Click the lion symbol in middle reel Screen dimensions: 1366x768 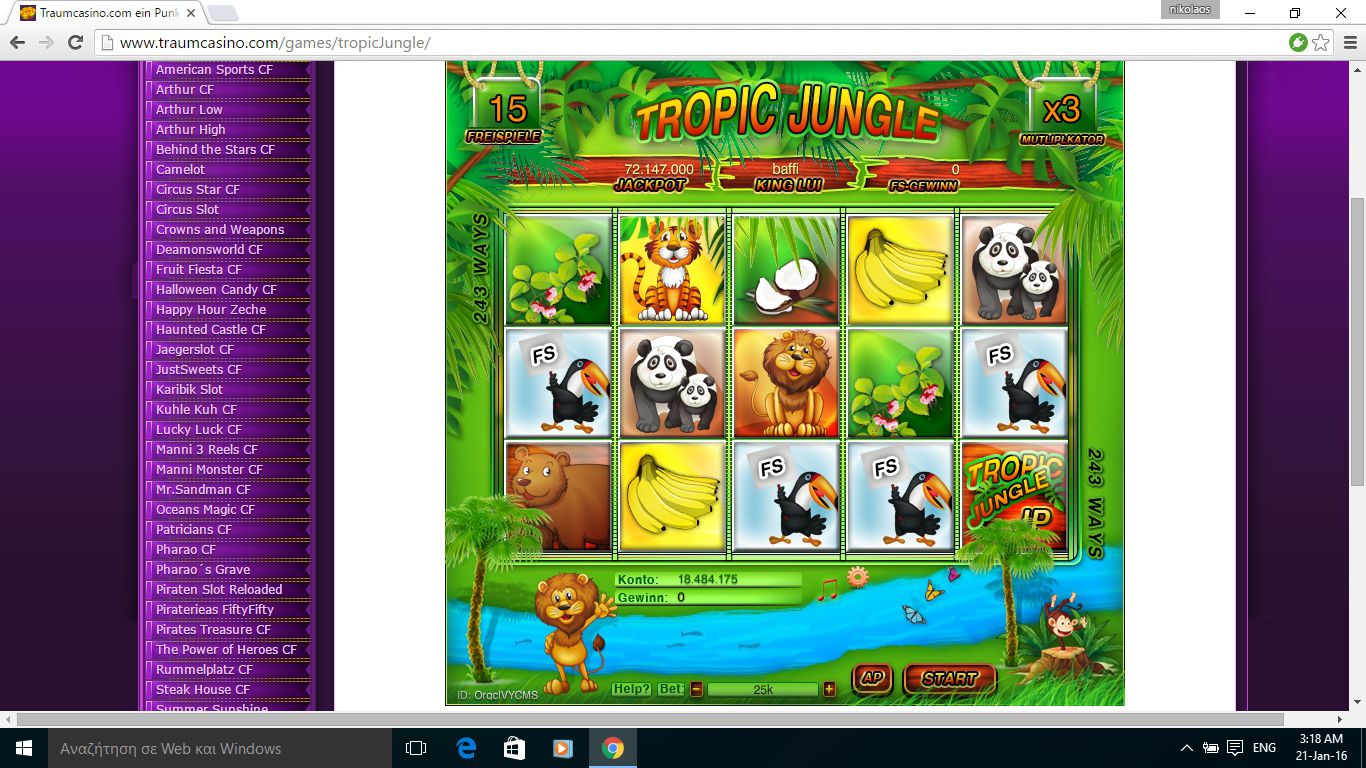(x=786, y=383)
